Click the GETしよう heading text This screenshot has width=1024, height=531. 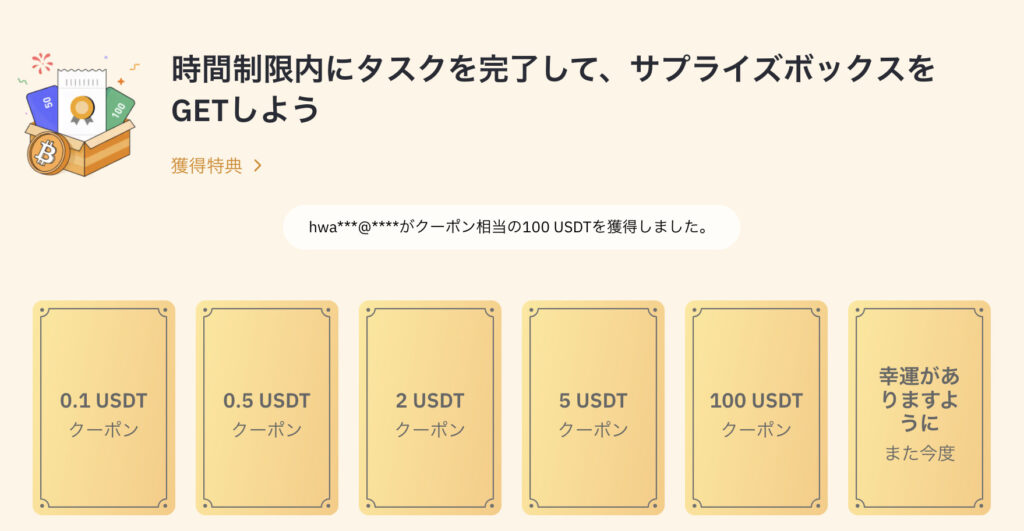point(246,110)
